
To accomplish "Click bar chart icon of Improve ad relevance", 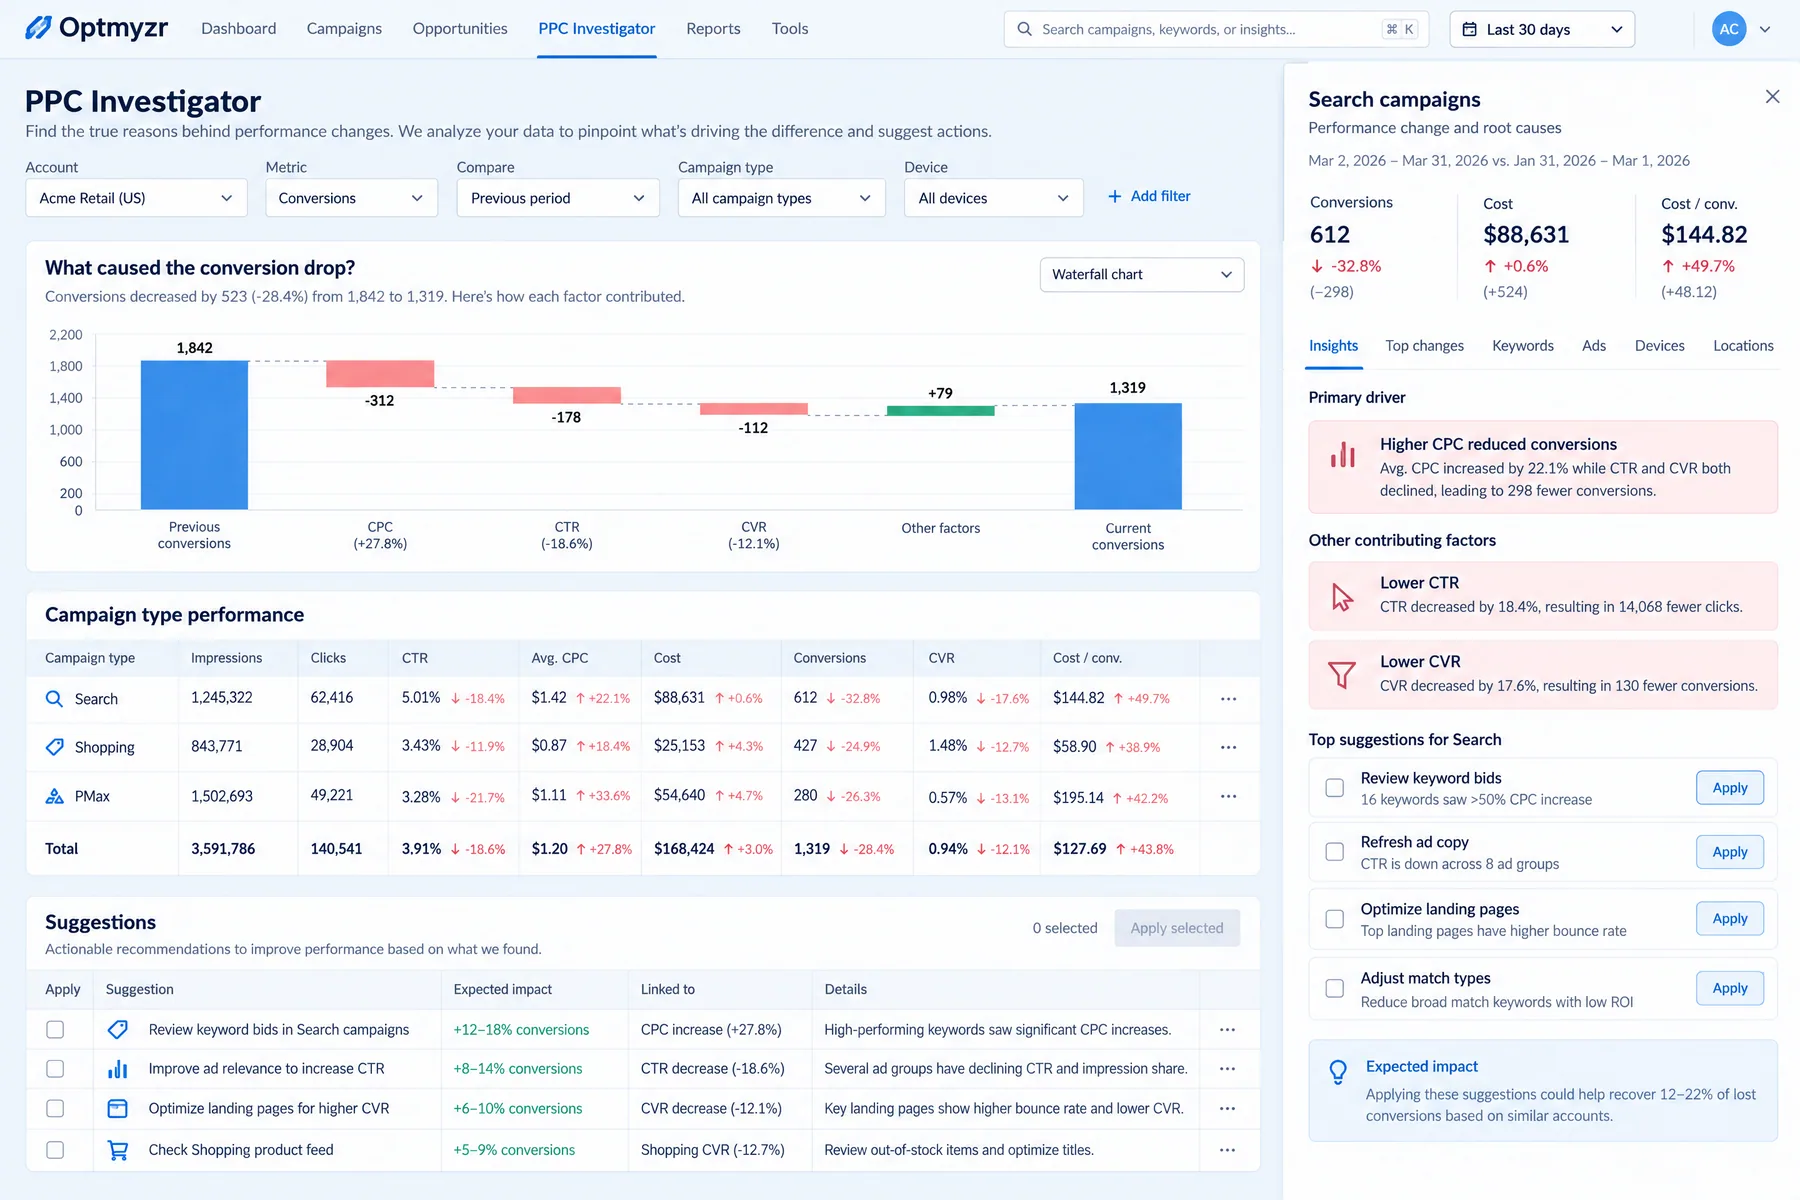I will coord(117,1068).
